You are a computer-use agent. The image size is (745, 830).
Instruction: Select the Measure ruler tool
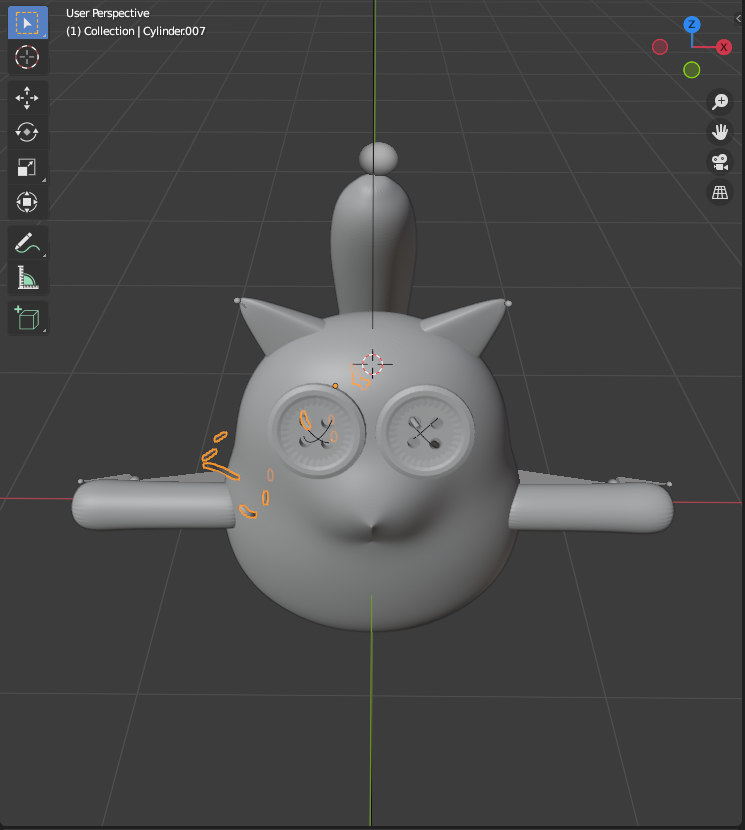tap(28, 277)
